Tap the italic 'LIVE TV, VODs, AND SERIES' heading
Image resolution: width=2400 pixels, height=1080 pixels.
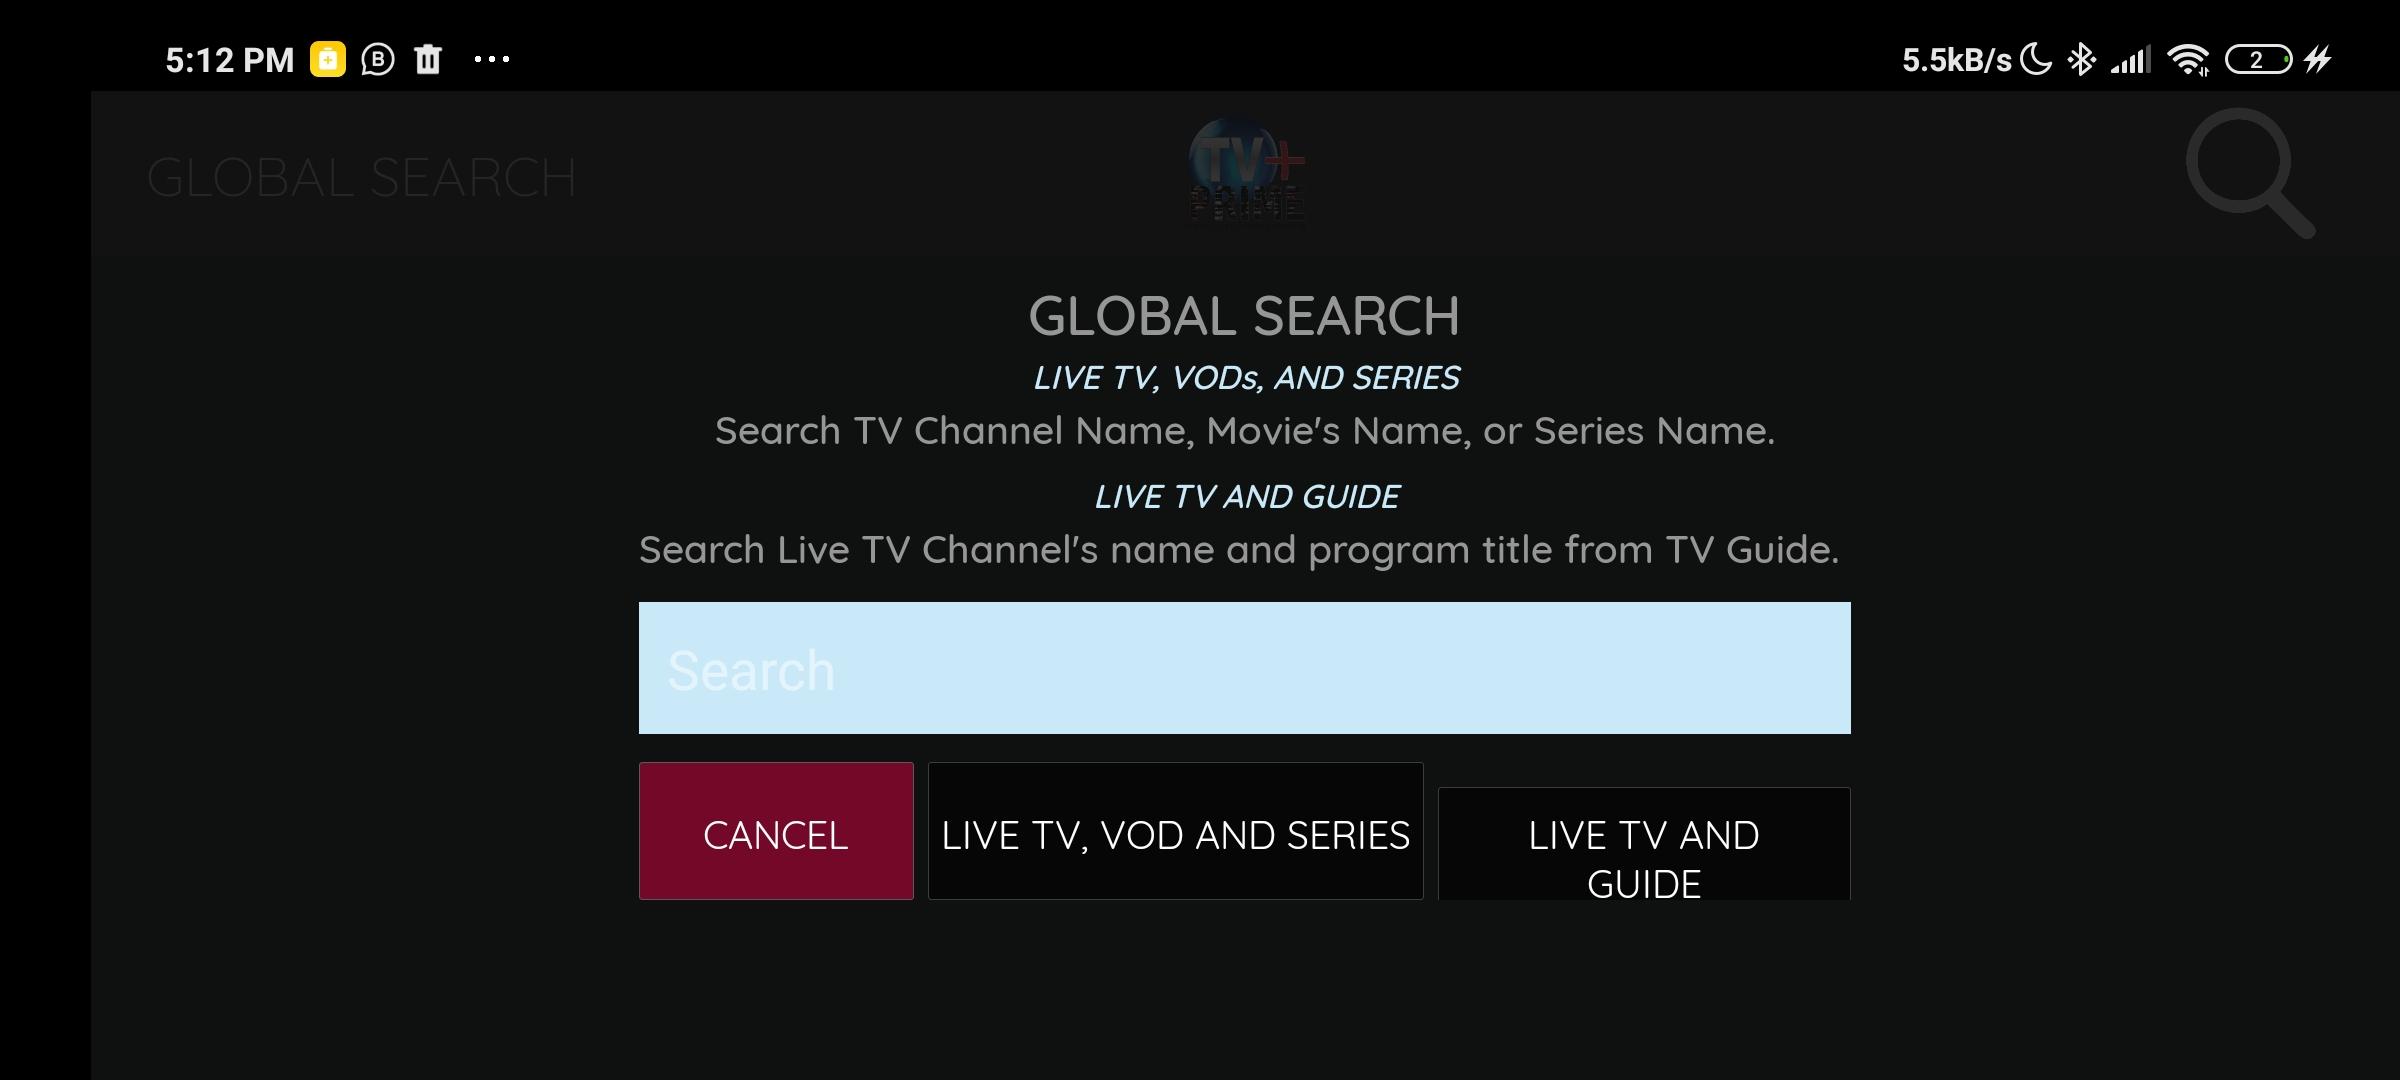click(x=1246, y=378)
